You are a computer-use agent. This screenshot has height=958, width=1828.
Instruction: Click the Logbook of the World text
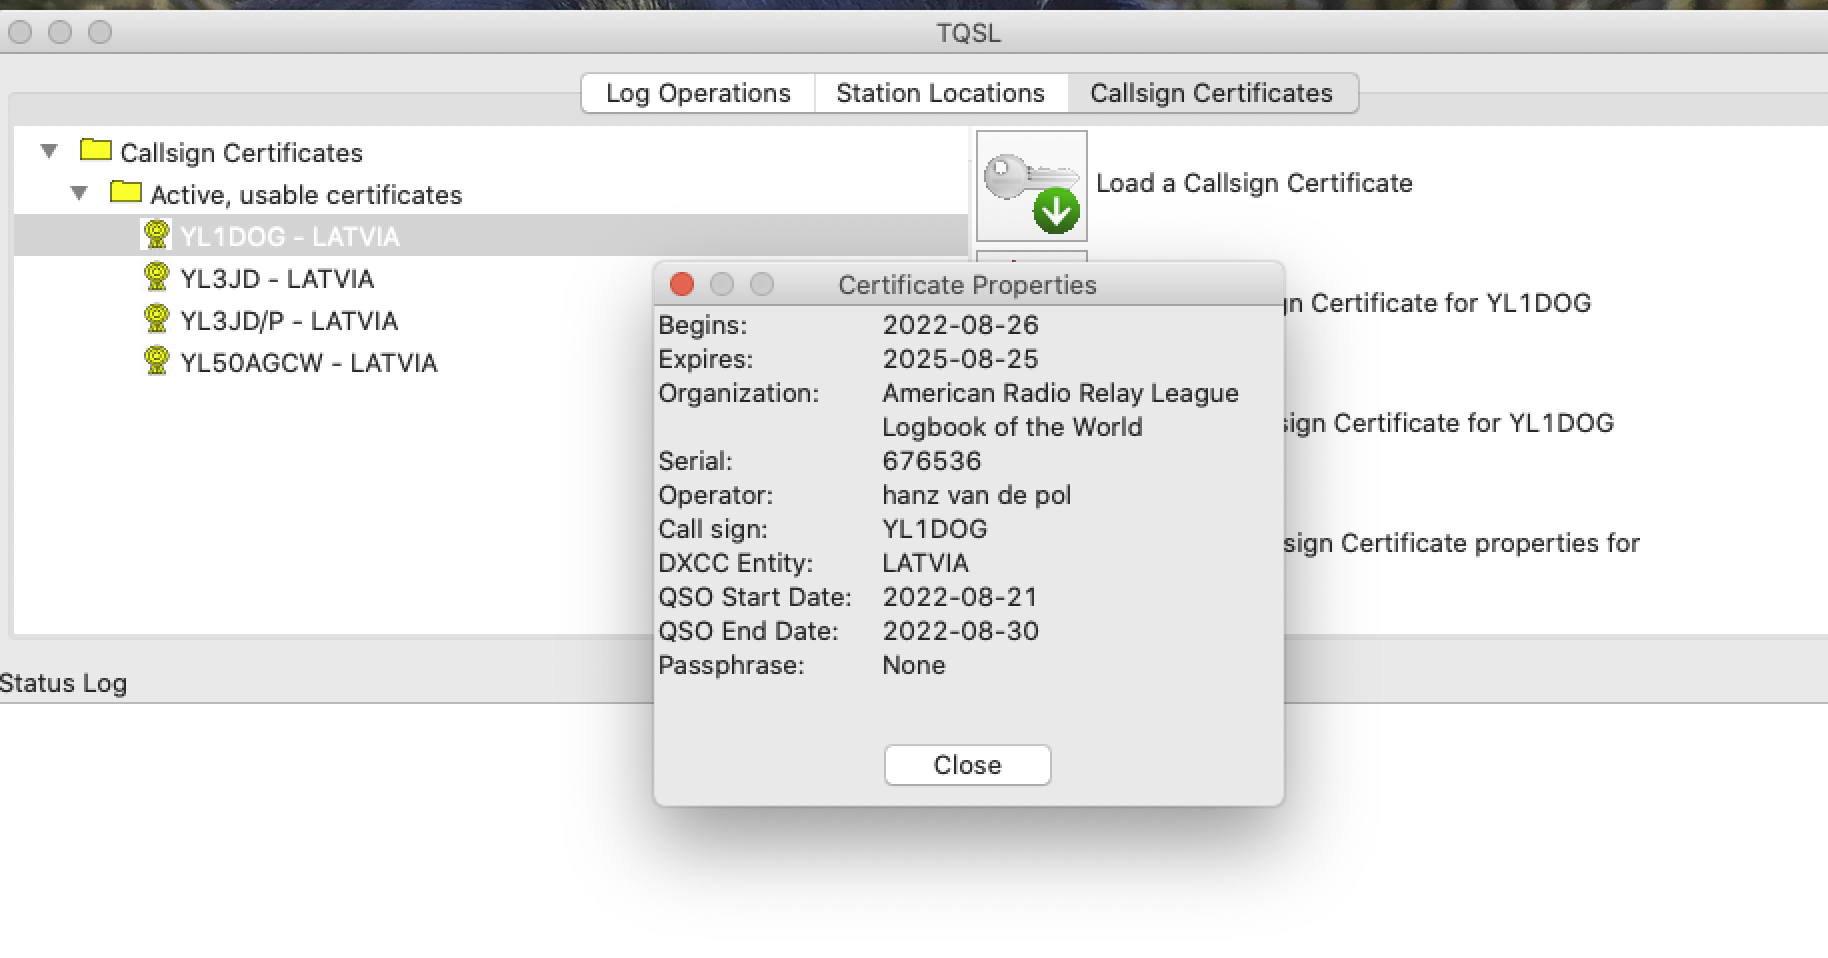click(x=1012, y=427)
